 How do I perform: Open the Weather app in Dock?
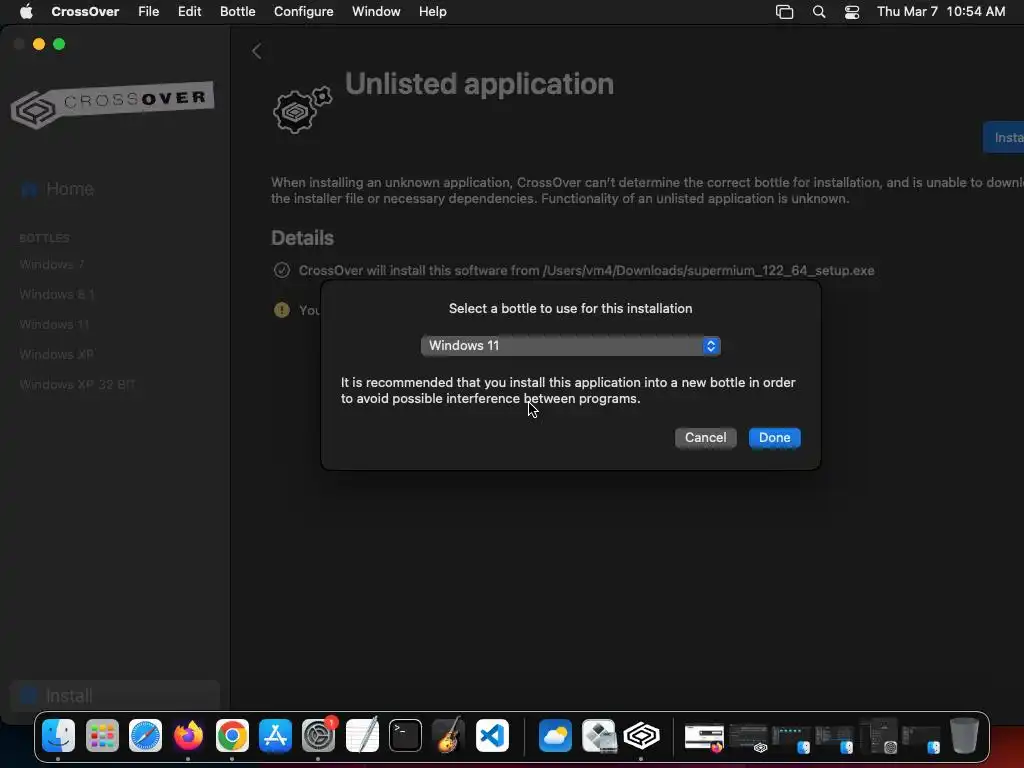click(x=555, y=735)
